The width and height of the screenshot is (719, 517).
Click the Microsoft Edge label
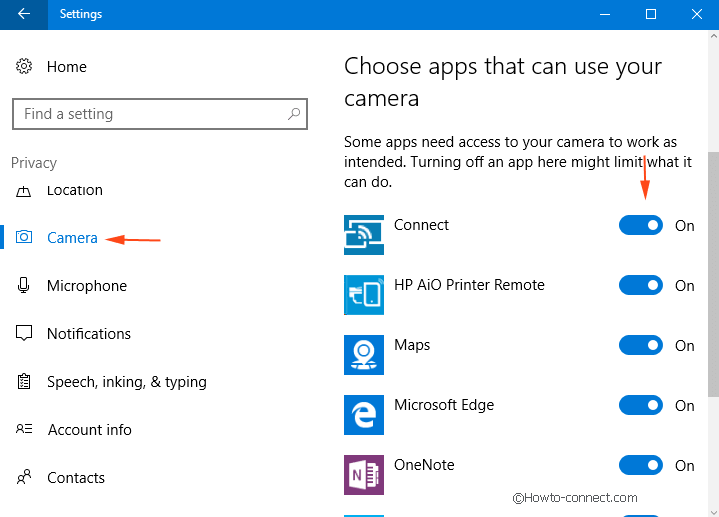point(444,405)
